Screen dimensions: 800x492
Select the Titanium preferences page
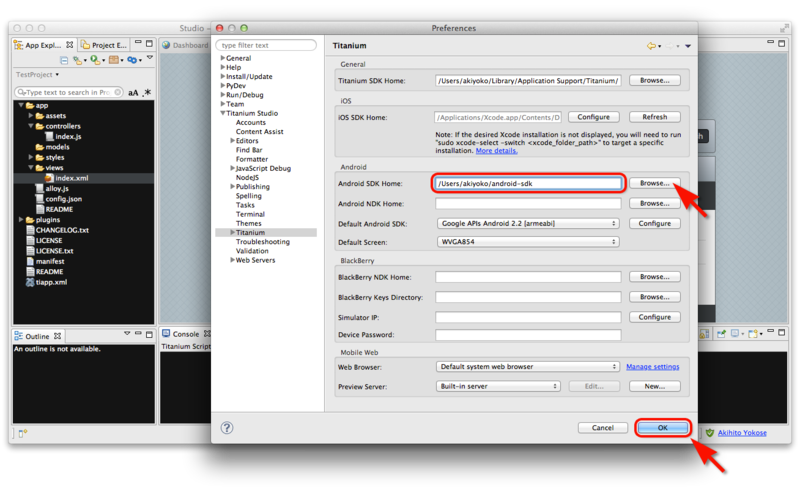[x=250, y=233]
